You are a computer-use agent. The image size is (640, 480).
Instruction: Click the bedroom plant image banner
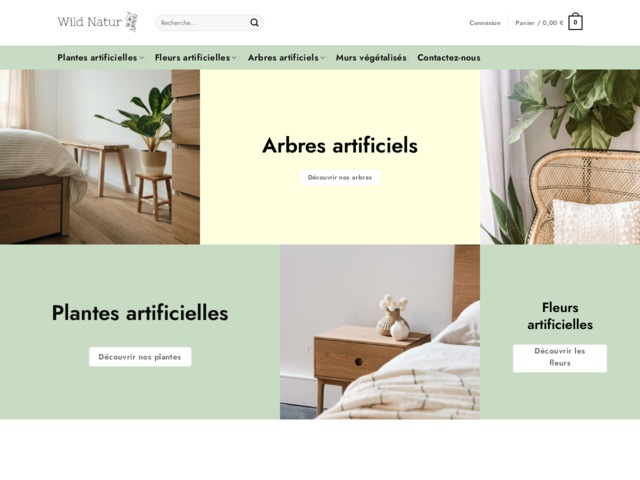100,157
